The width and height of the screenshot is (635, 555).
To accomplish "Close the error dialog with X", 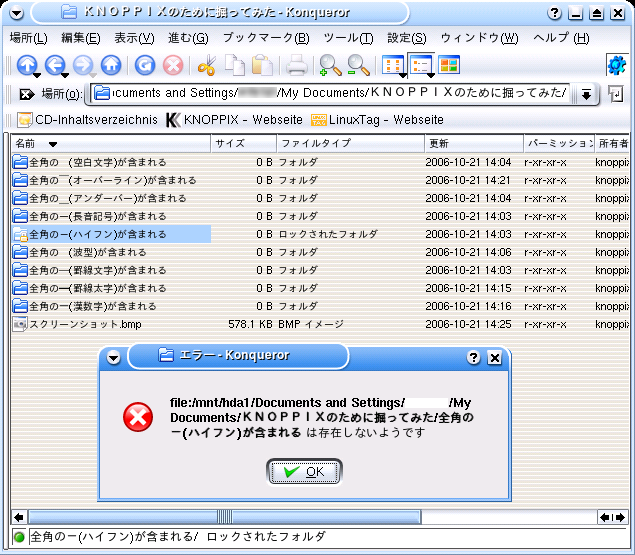I will (494, 358).
